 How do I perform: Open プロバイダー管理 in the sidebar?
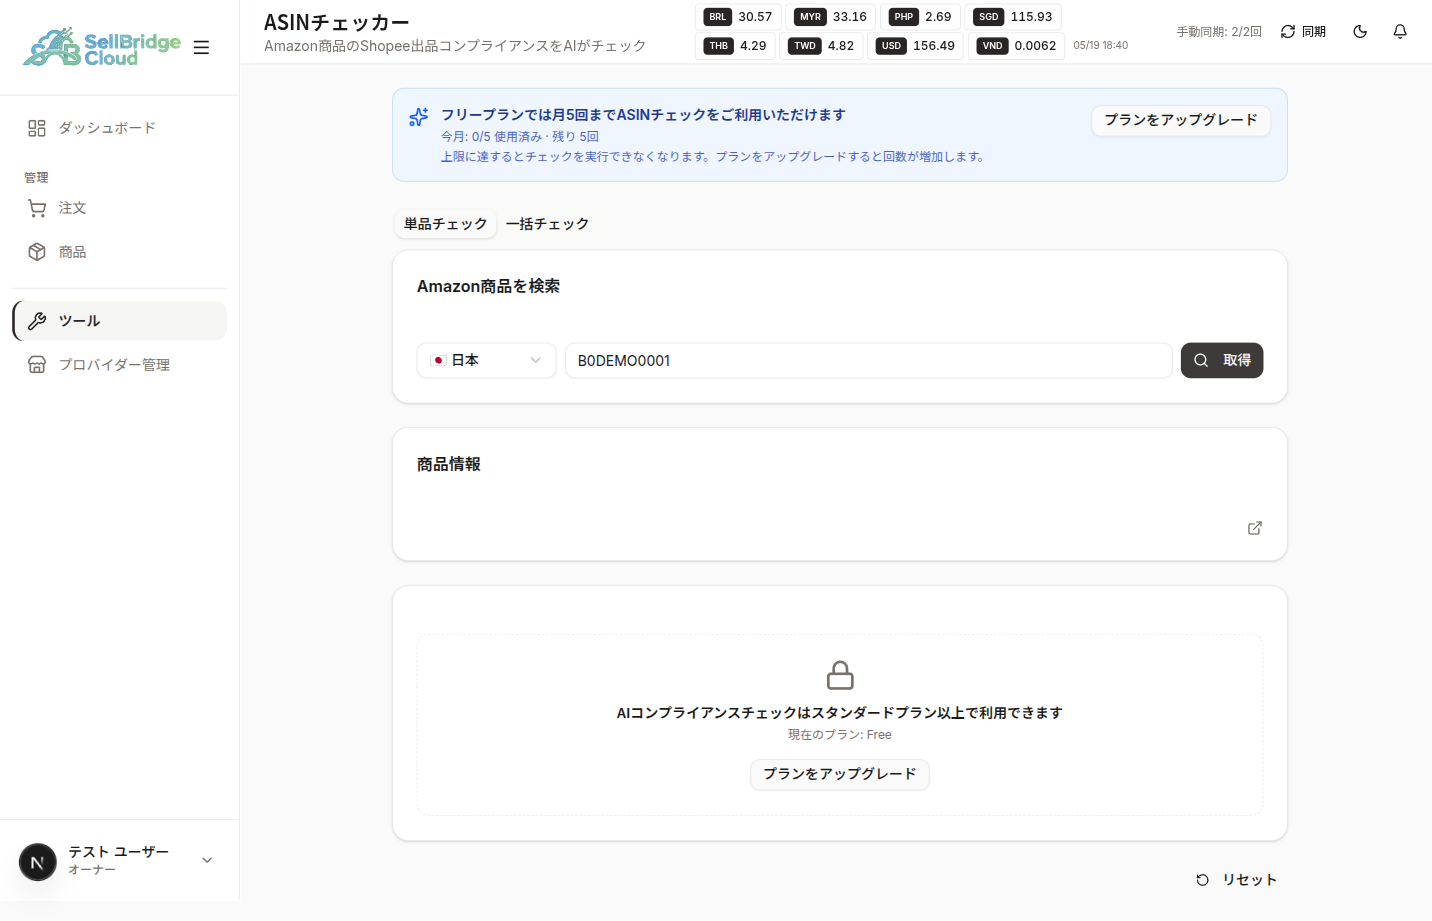pyautogui.click(x=119, y=365)
